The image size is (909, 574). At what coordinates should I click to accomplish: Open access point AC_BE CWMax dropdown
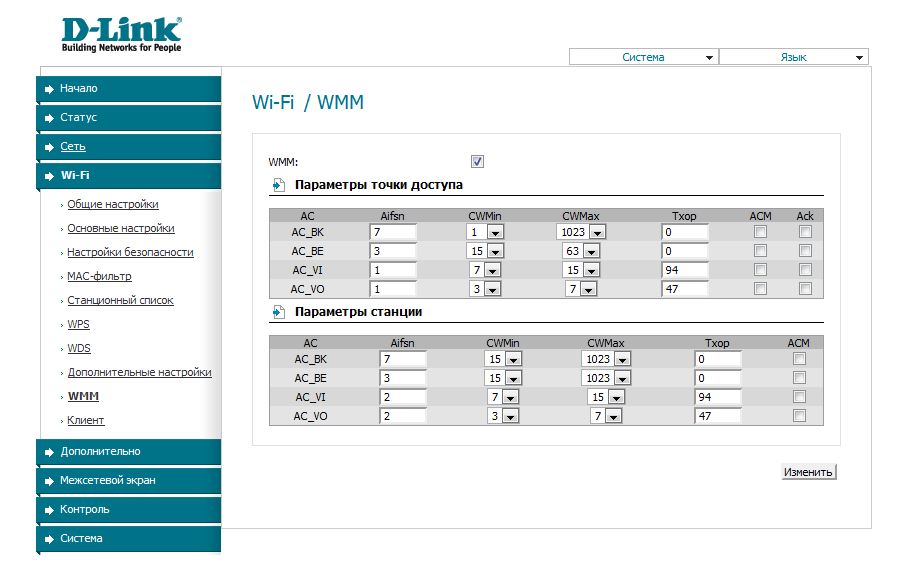tap(581, 251)
